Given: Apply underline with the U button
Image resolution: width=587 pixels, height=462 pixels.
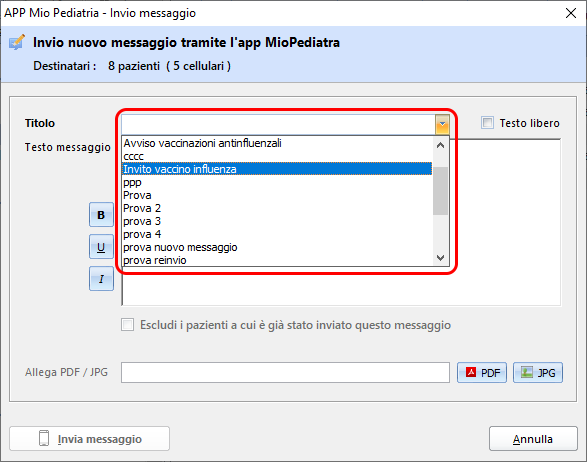Looking at the screenshot, I should [x=101, y=247].
